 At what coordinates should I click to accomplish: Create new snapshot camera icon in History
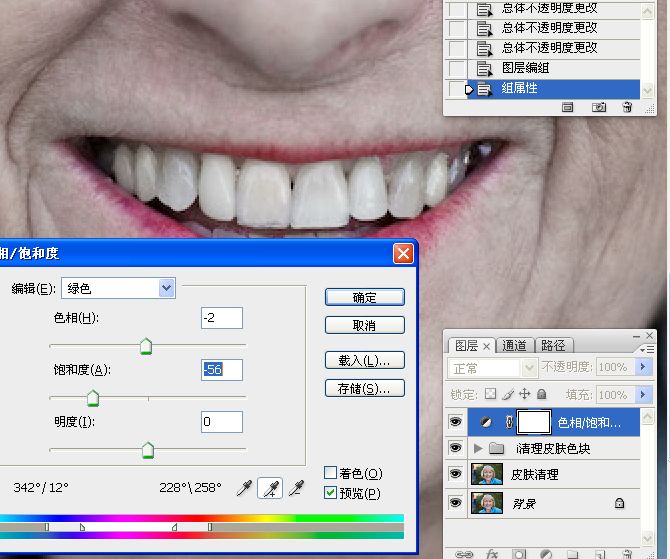coord(599,107)
